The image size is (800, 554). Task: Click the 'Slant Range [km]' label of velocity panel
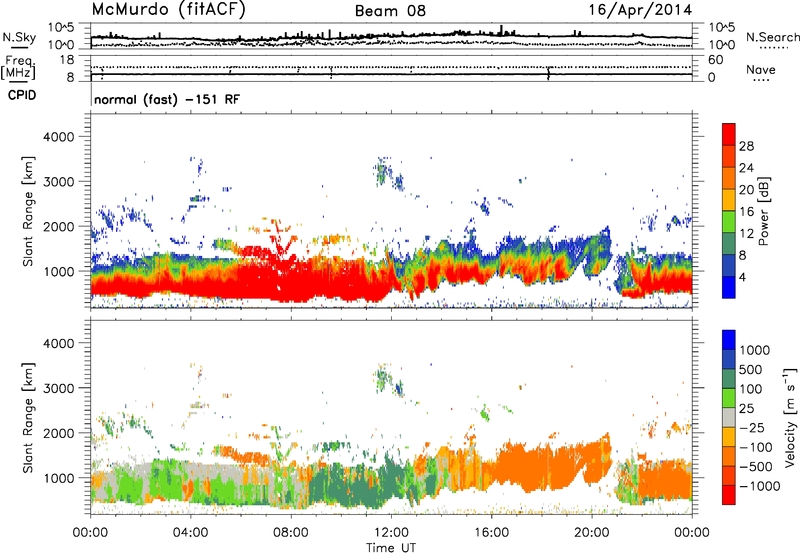pos(28,417)
